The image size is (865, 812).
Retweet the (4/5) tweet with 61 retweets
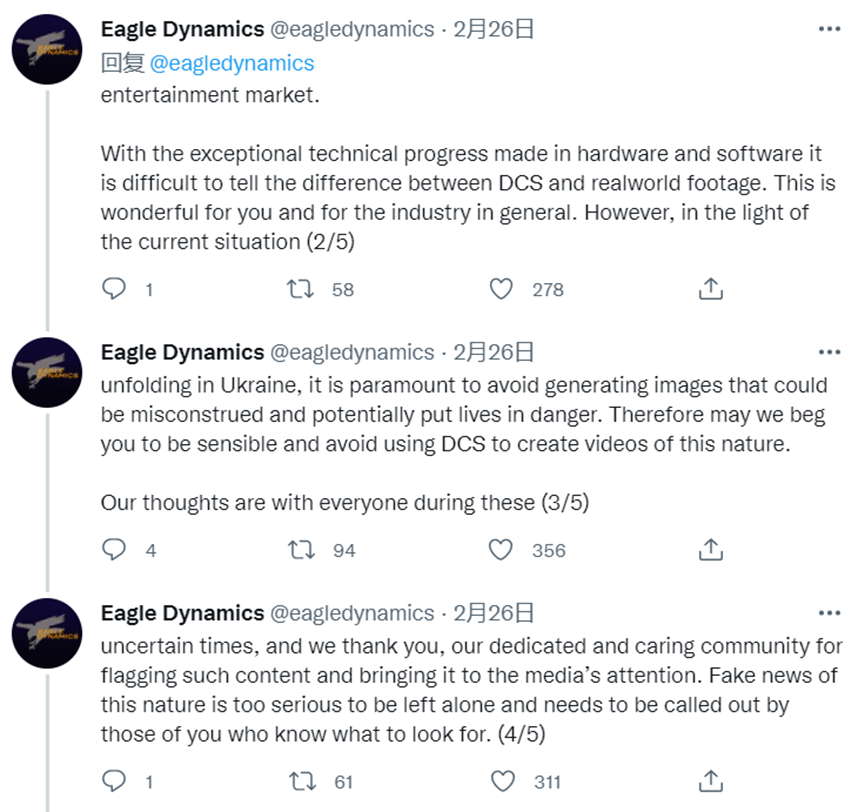point(303,782)
